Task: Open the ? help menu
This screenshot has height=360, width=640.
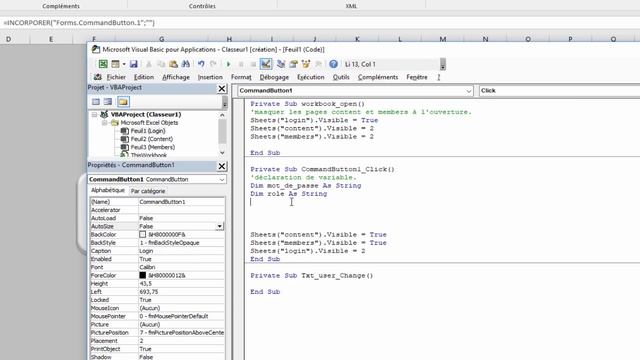Action: (x=439, y=77)
